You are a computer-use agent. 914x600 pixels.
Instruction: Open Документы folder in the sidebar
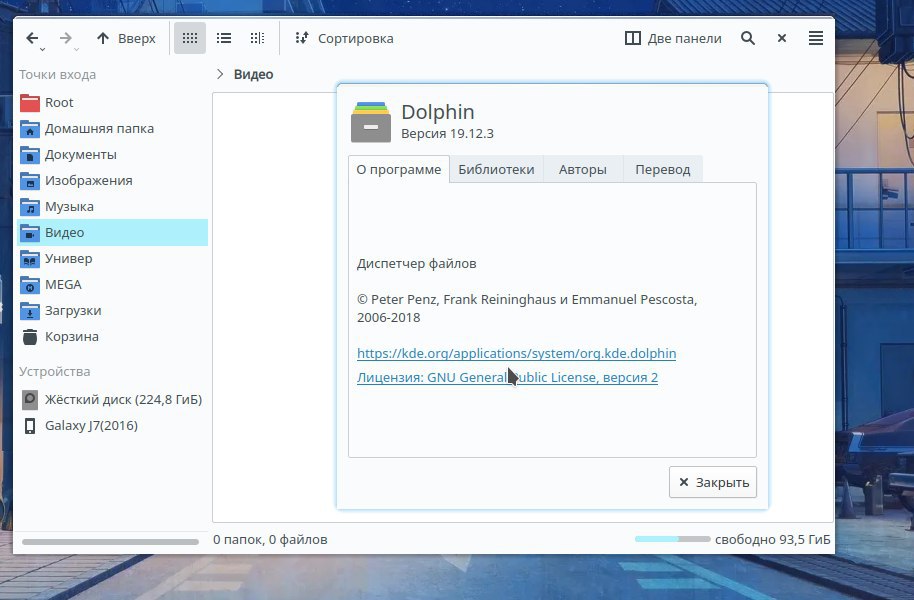tap(113, 155)
